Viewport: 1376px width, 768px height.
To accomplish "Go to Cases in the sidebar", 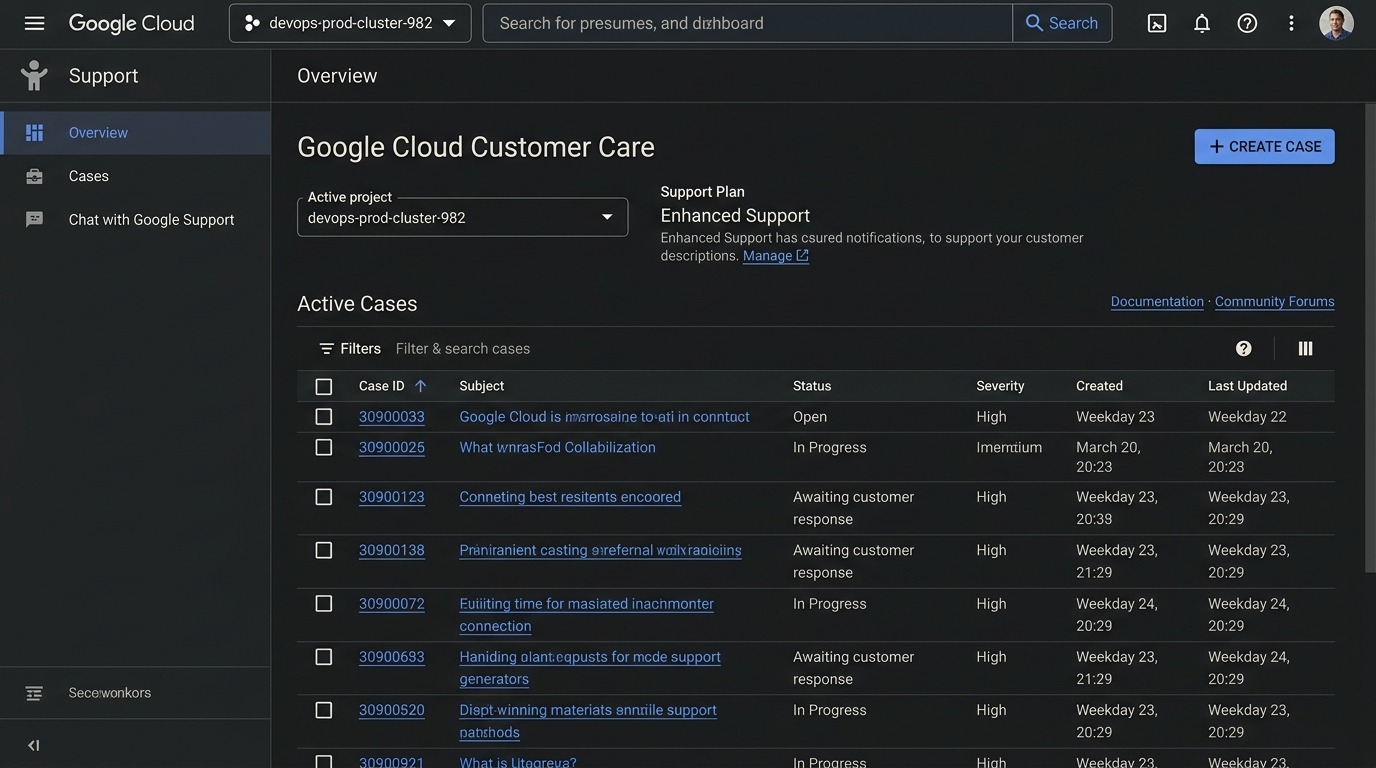I will tap(135, 176).
